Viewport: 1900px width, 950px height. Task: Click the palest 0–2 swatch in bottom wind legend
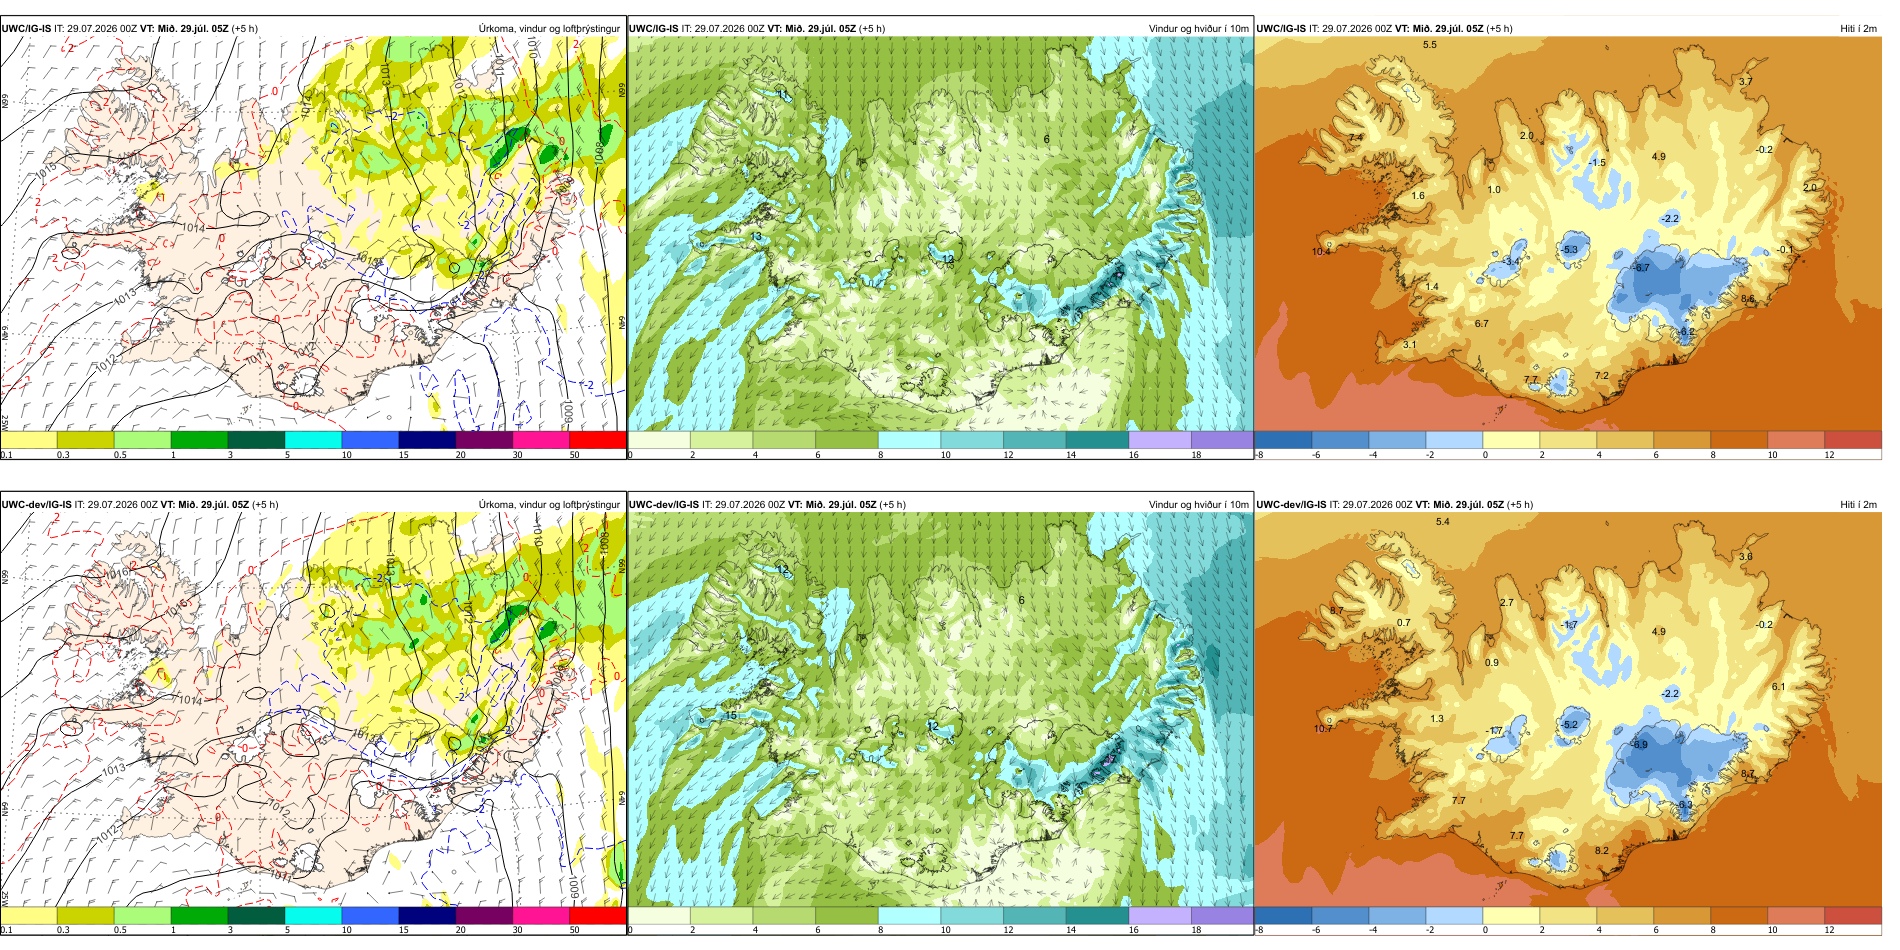click(659, 915)
